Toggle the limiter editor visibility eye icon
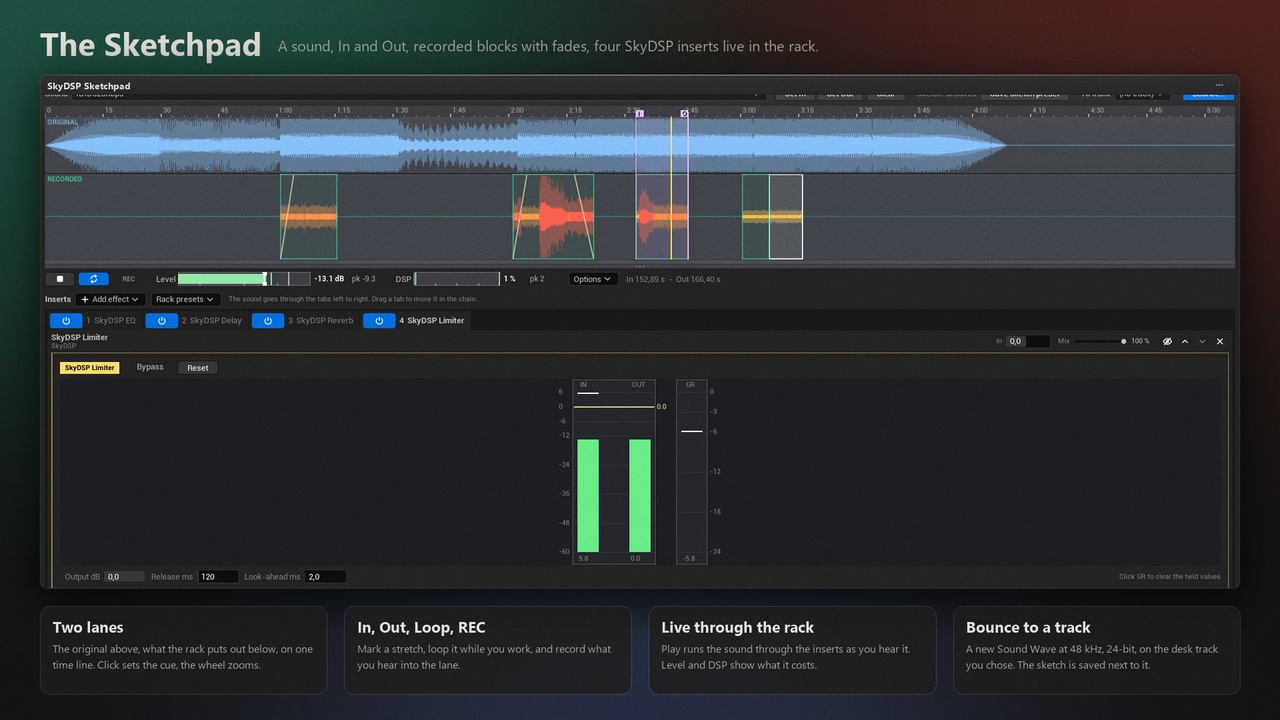Viewport: 1280px width, 720px height. 1167,341
